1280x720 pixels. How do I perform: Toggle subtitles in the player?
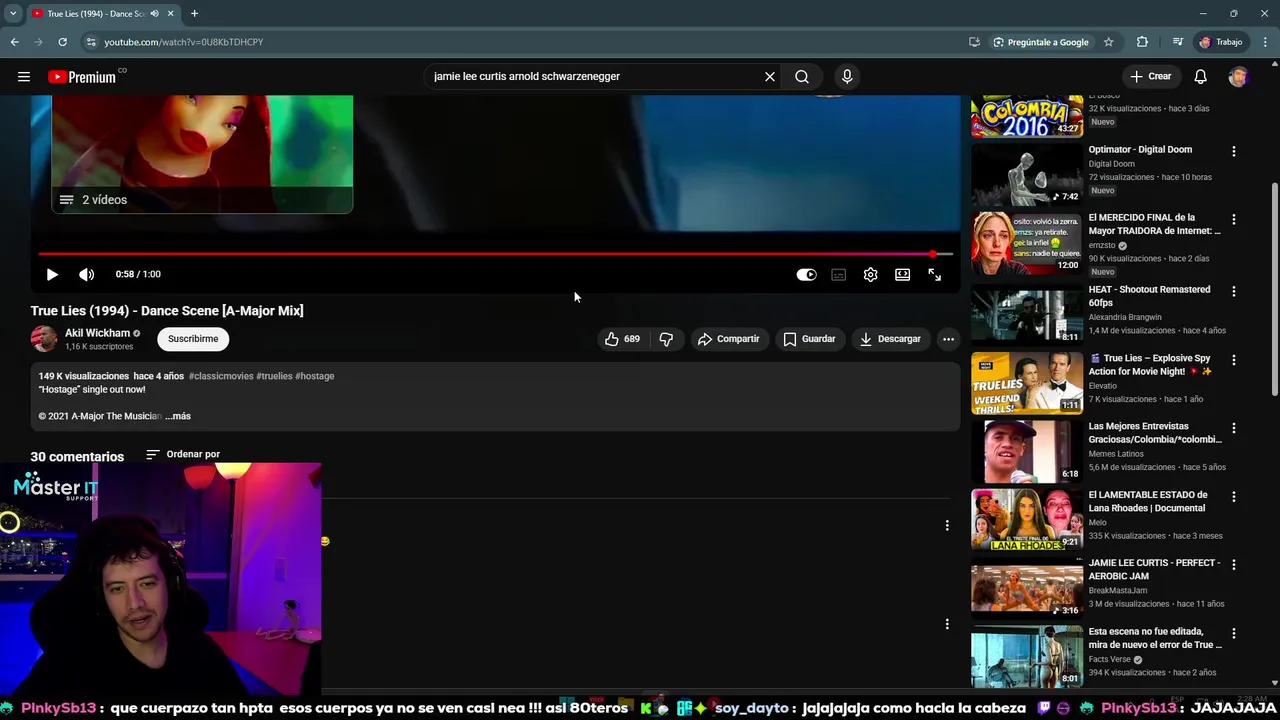839,274
